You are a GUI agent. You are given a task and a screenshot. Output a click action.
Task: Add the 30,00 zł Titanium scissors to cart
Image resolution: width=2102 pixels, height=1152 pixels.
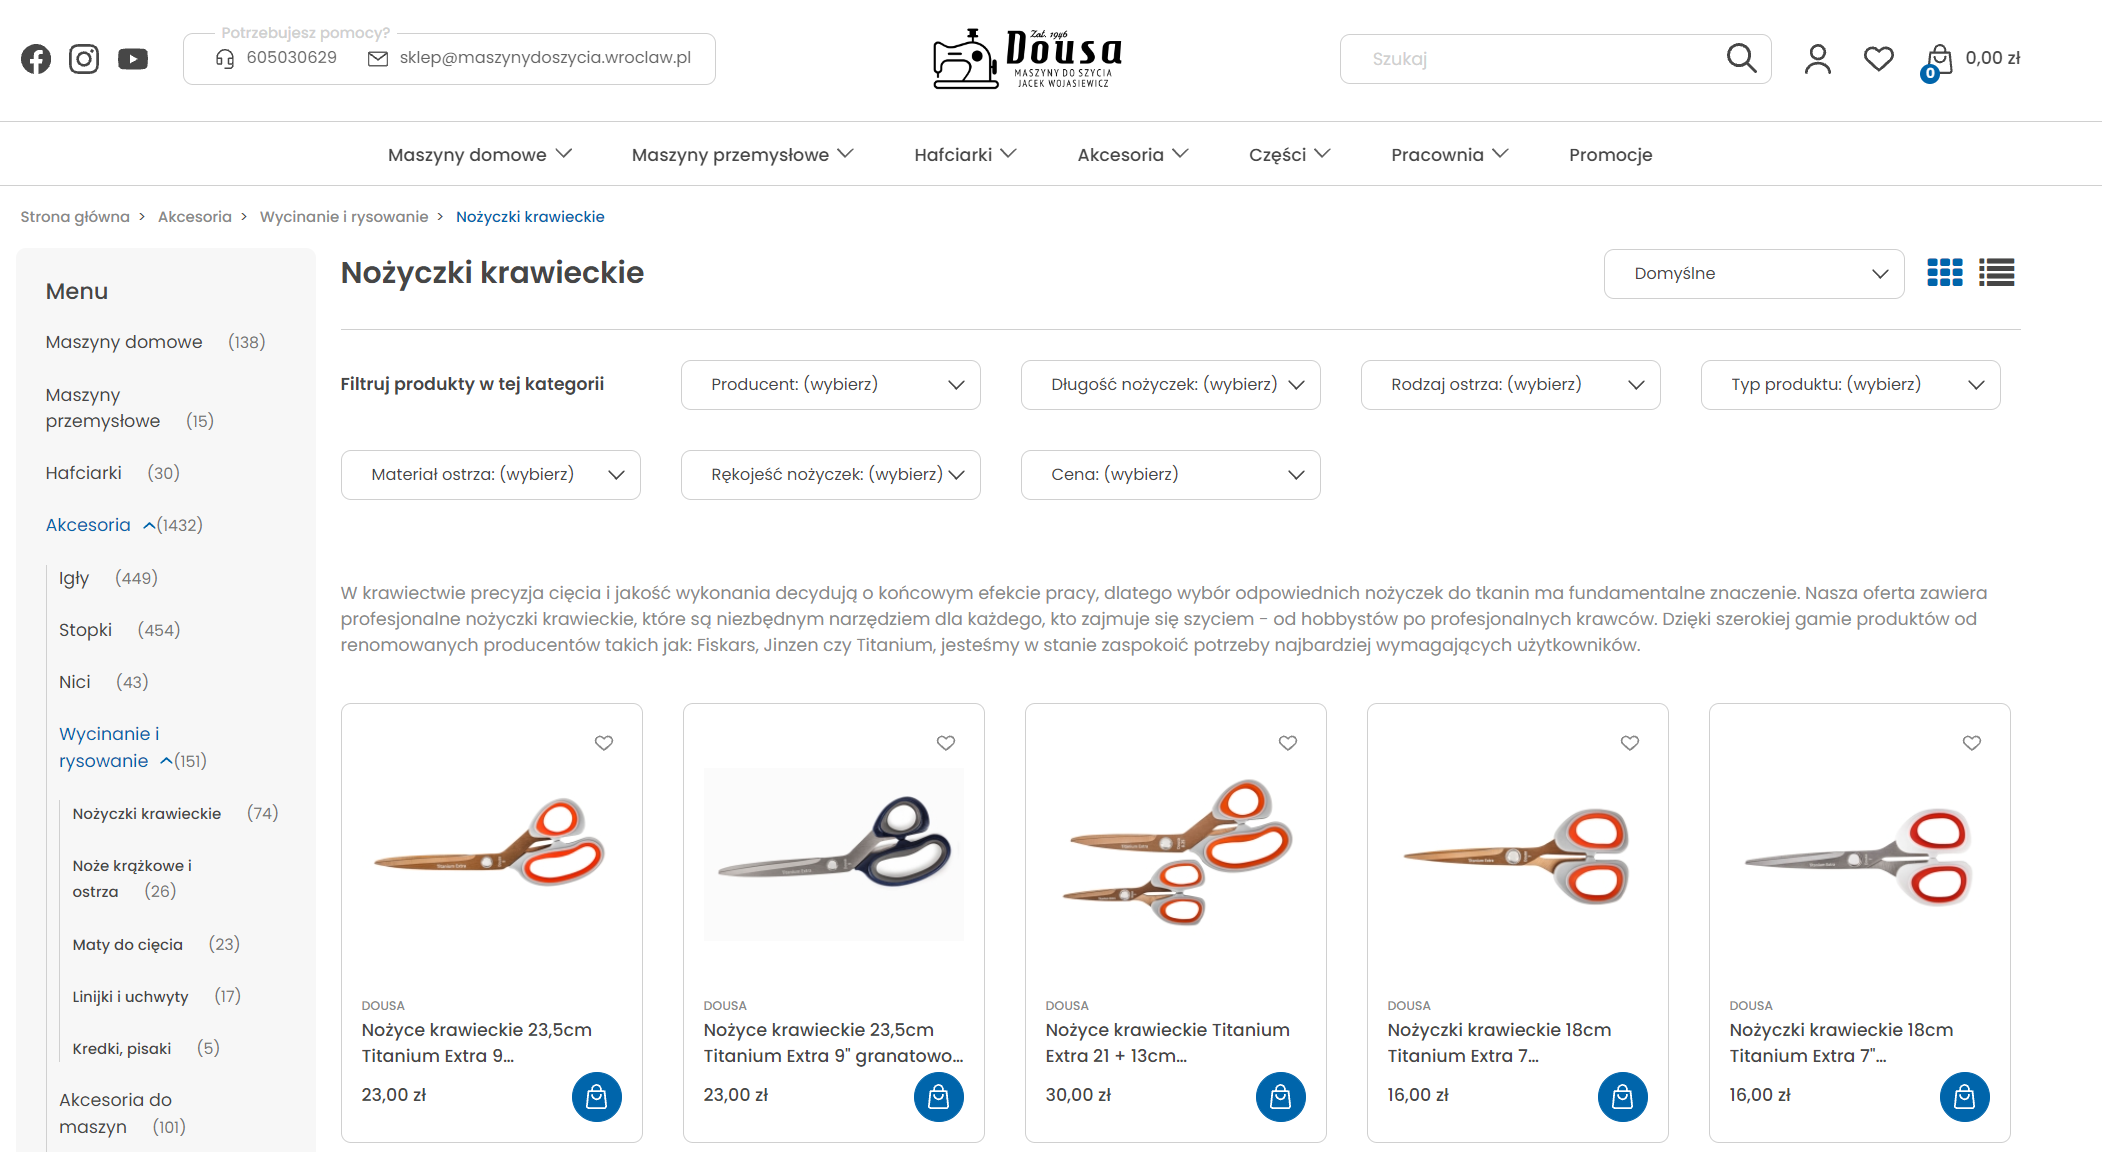point(1281,1097)
